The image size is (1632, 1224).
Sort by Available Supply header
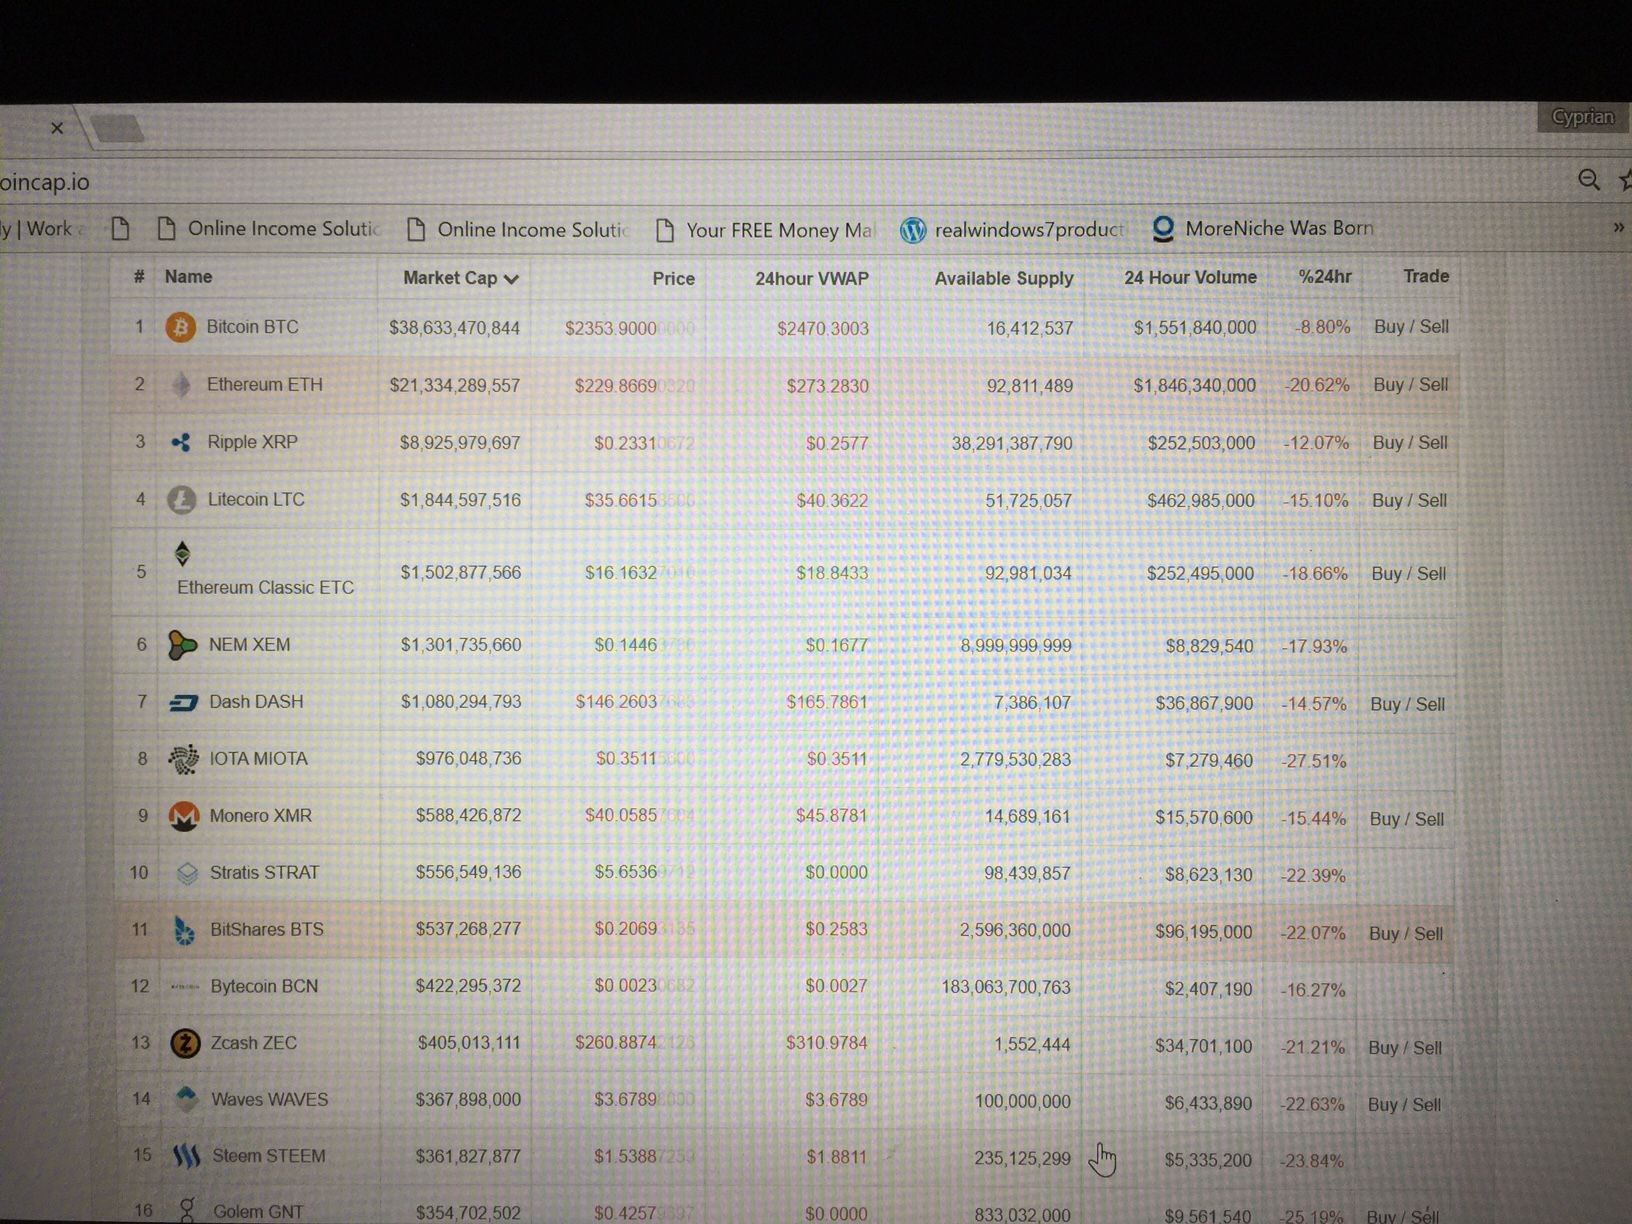pyautogui.click(x=1003, y=279)
